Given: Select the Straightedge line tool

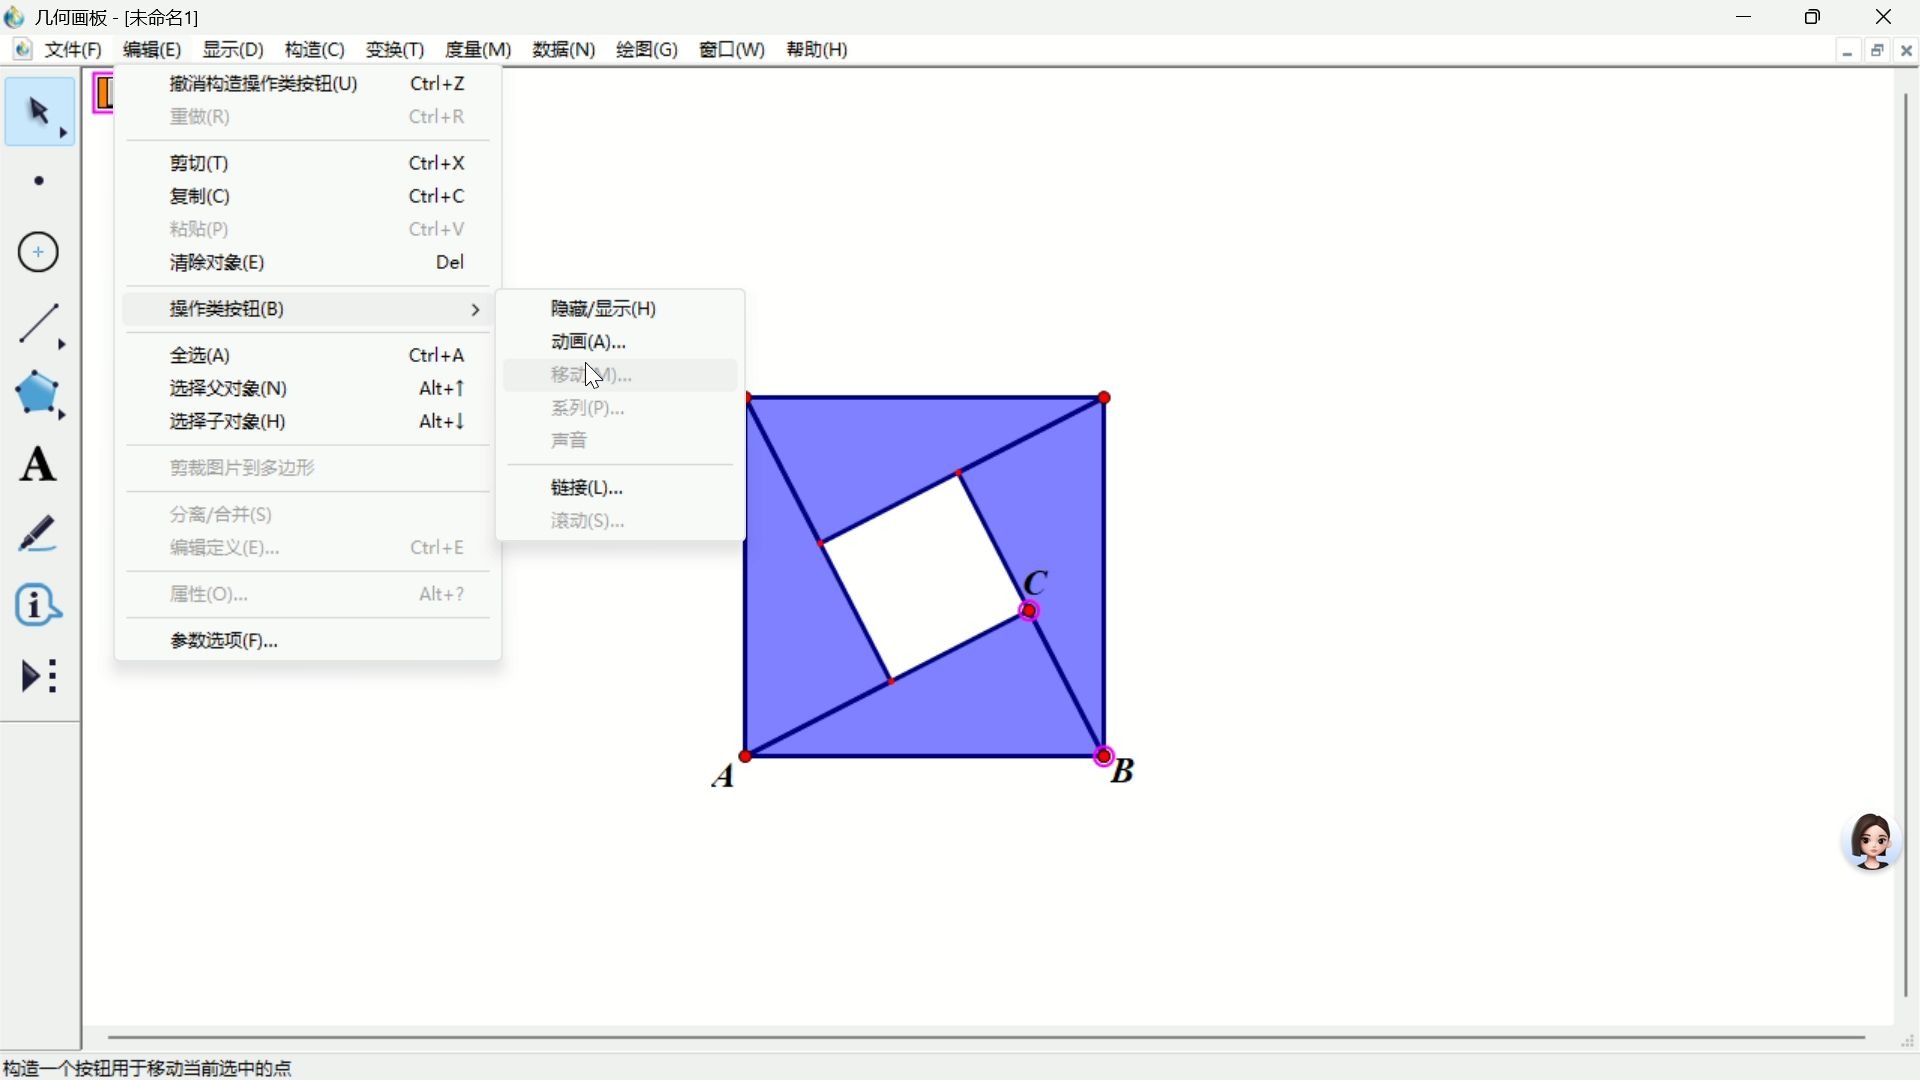Looking at the screenshot, I should [x=39, y=324].
